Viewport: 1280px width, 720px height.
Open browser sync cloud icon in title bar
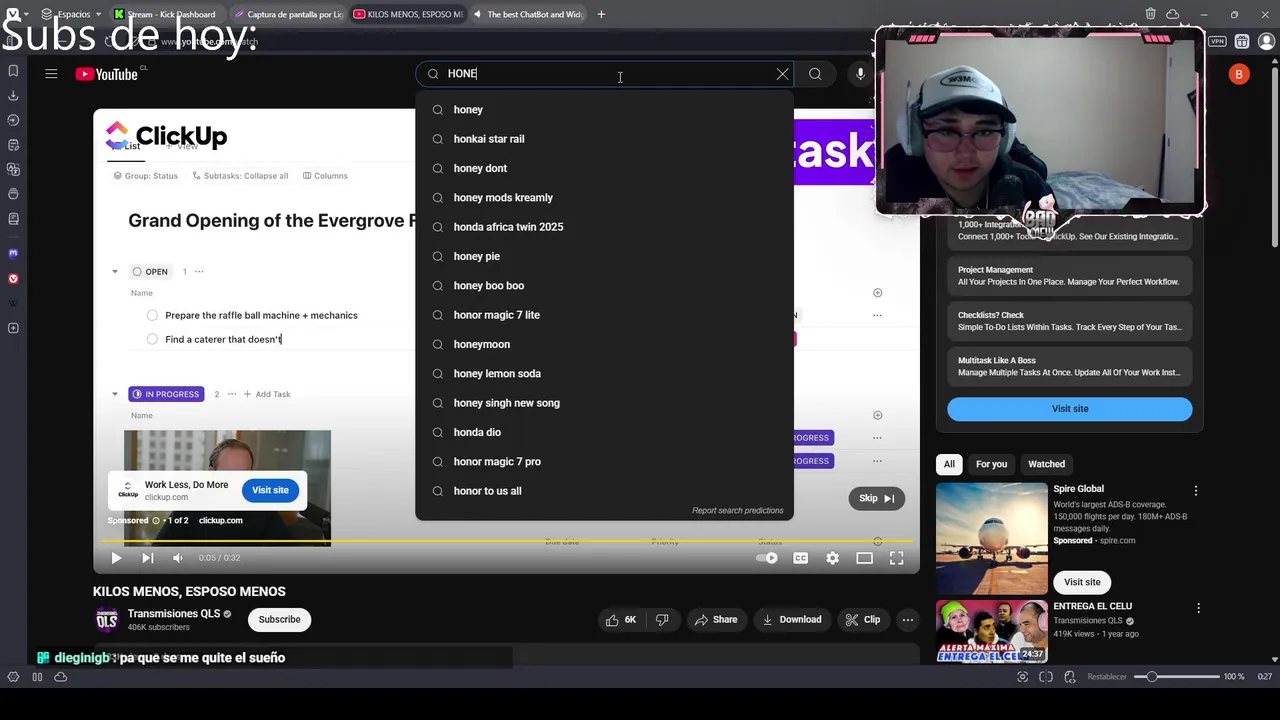pyautogui.click(x=1173, y=14)
